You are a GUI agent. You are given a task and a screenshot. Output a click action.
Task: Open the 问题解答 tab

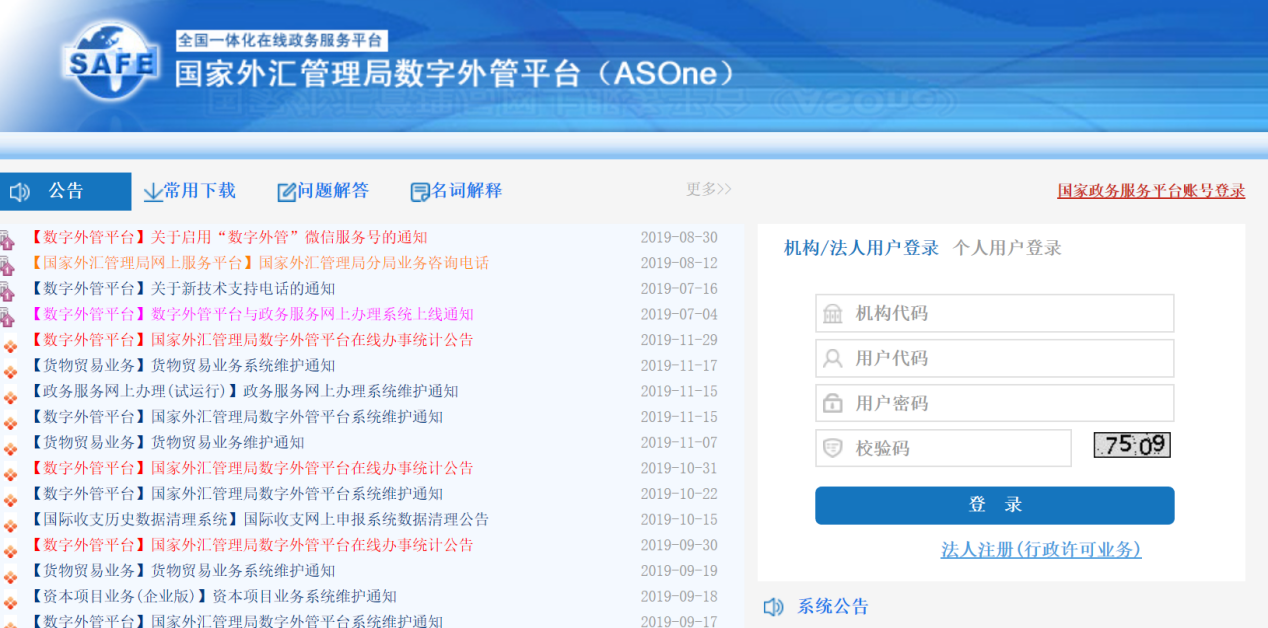[323, 191]
